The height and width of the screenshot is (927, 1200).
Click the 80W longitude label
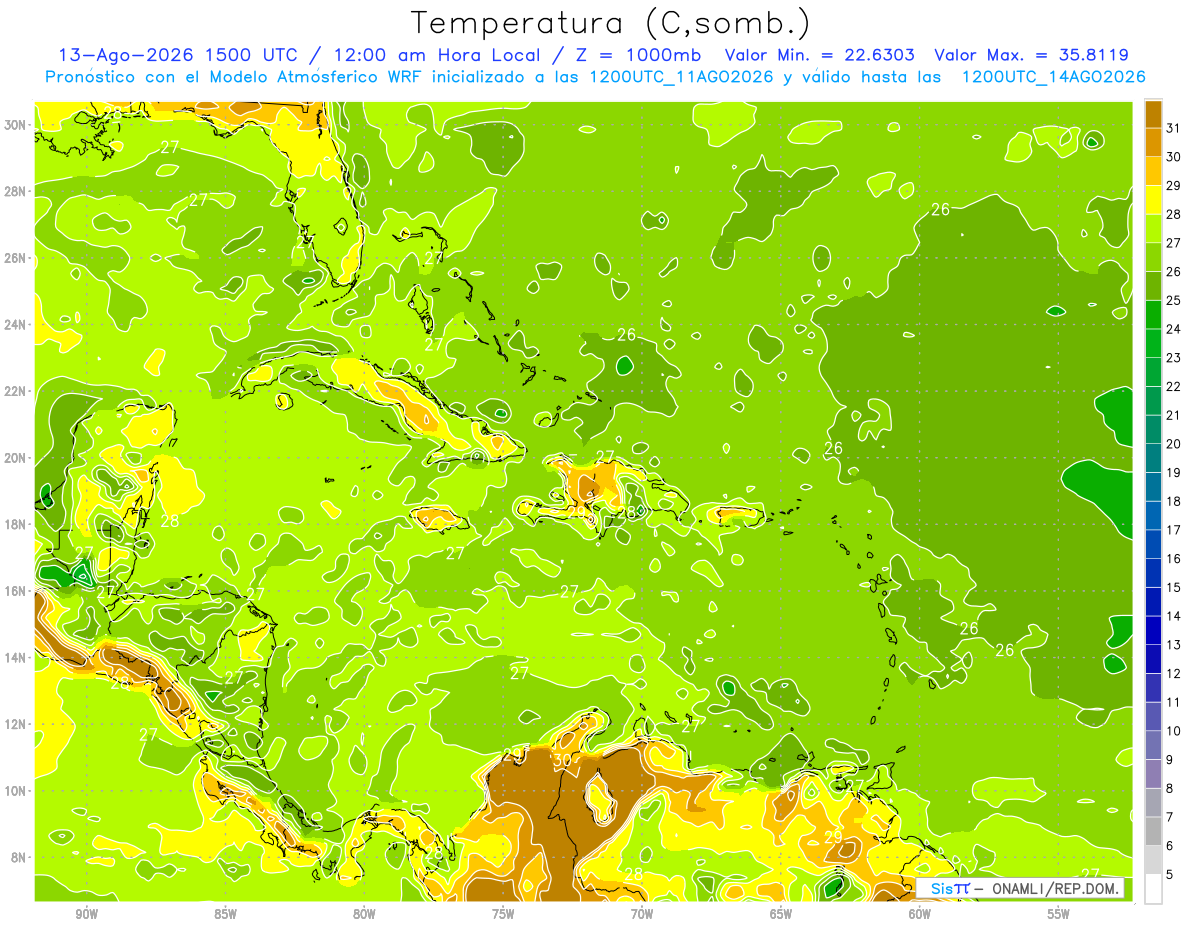click(363, 913)
